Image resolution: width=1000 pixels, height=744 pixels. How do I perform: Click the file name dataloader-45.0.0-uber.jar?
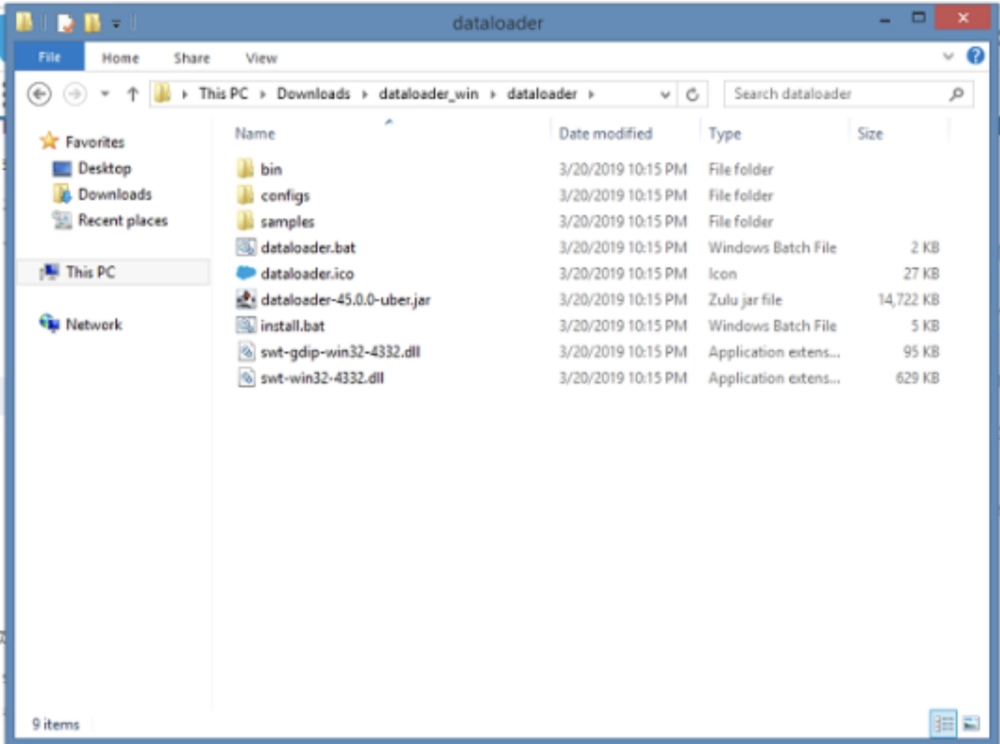(346, 300)
